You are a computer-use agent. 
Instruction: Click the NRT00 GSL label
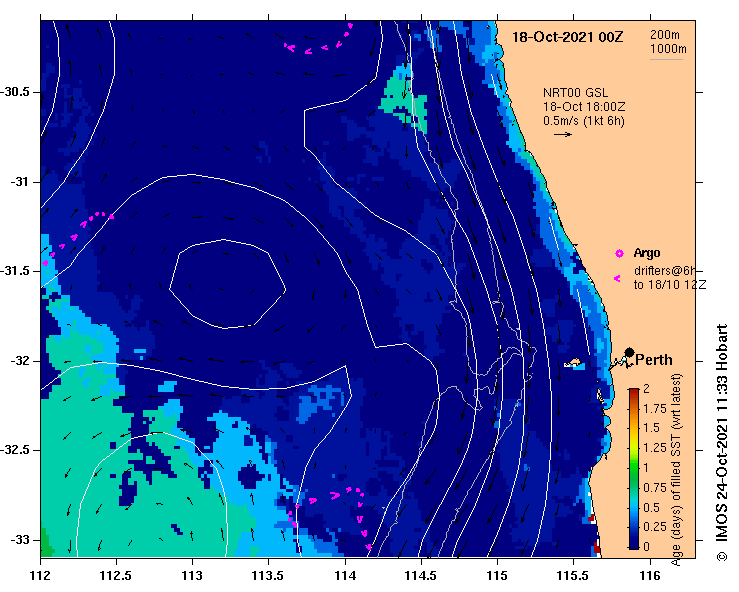pos(575,93)
